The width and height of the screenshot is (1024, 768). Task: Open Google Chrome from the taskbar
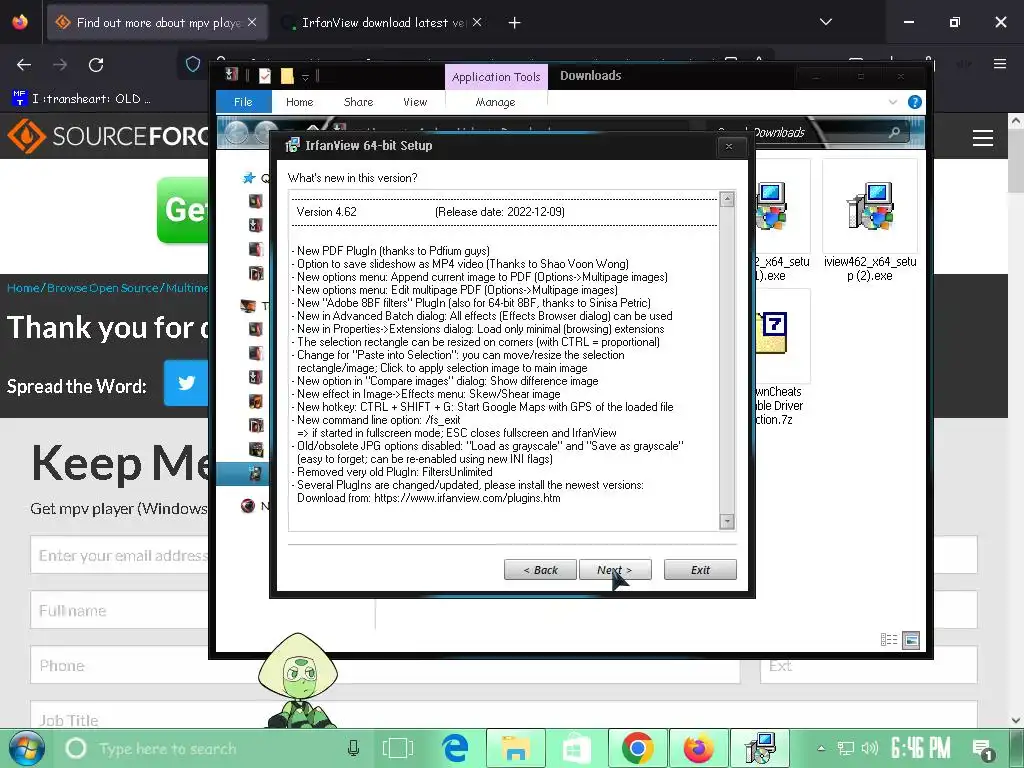pos(637,748)
